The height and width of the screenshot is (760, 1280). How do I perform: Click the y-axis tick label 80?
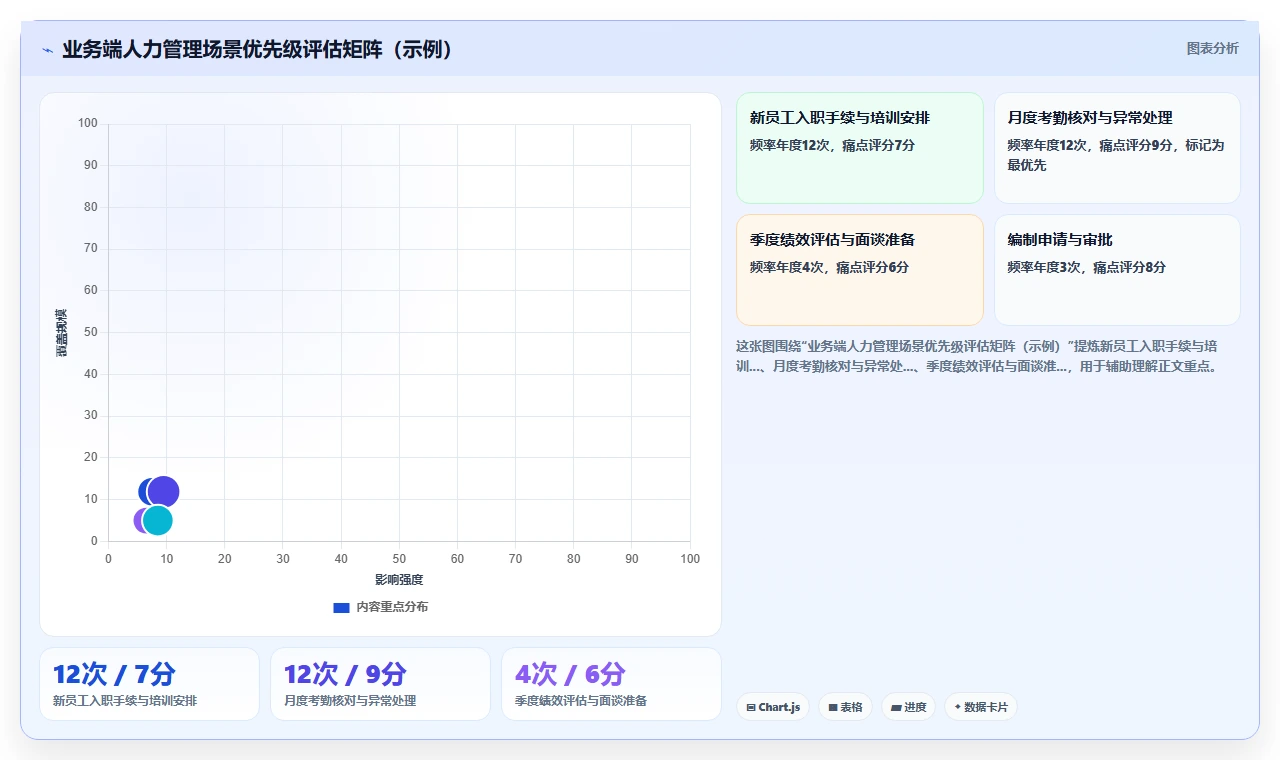pyautogui.click(x=90, y=207)
